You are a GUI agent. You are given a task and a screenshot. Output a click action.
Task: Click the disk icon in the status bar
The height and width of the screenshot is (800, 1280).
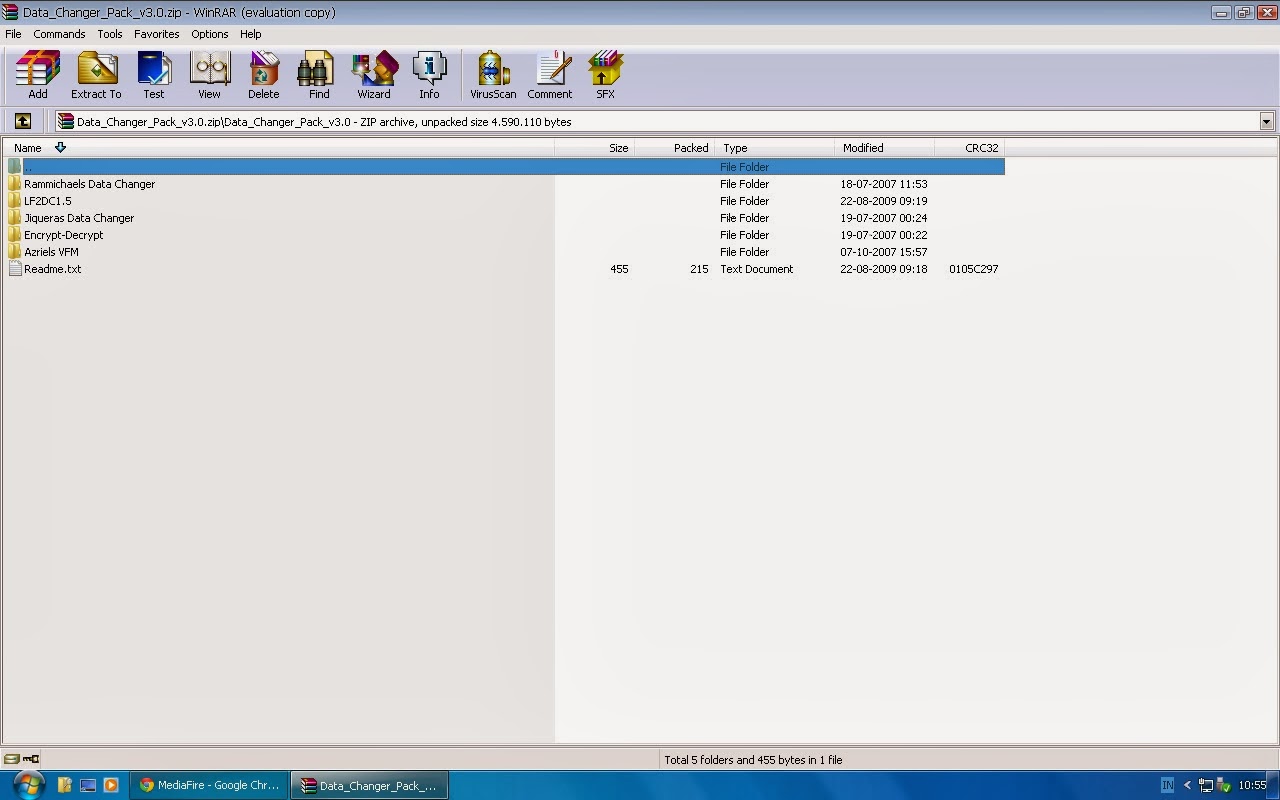(x=11, y=759)
